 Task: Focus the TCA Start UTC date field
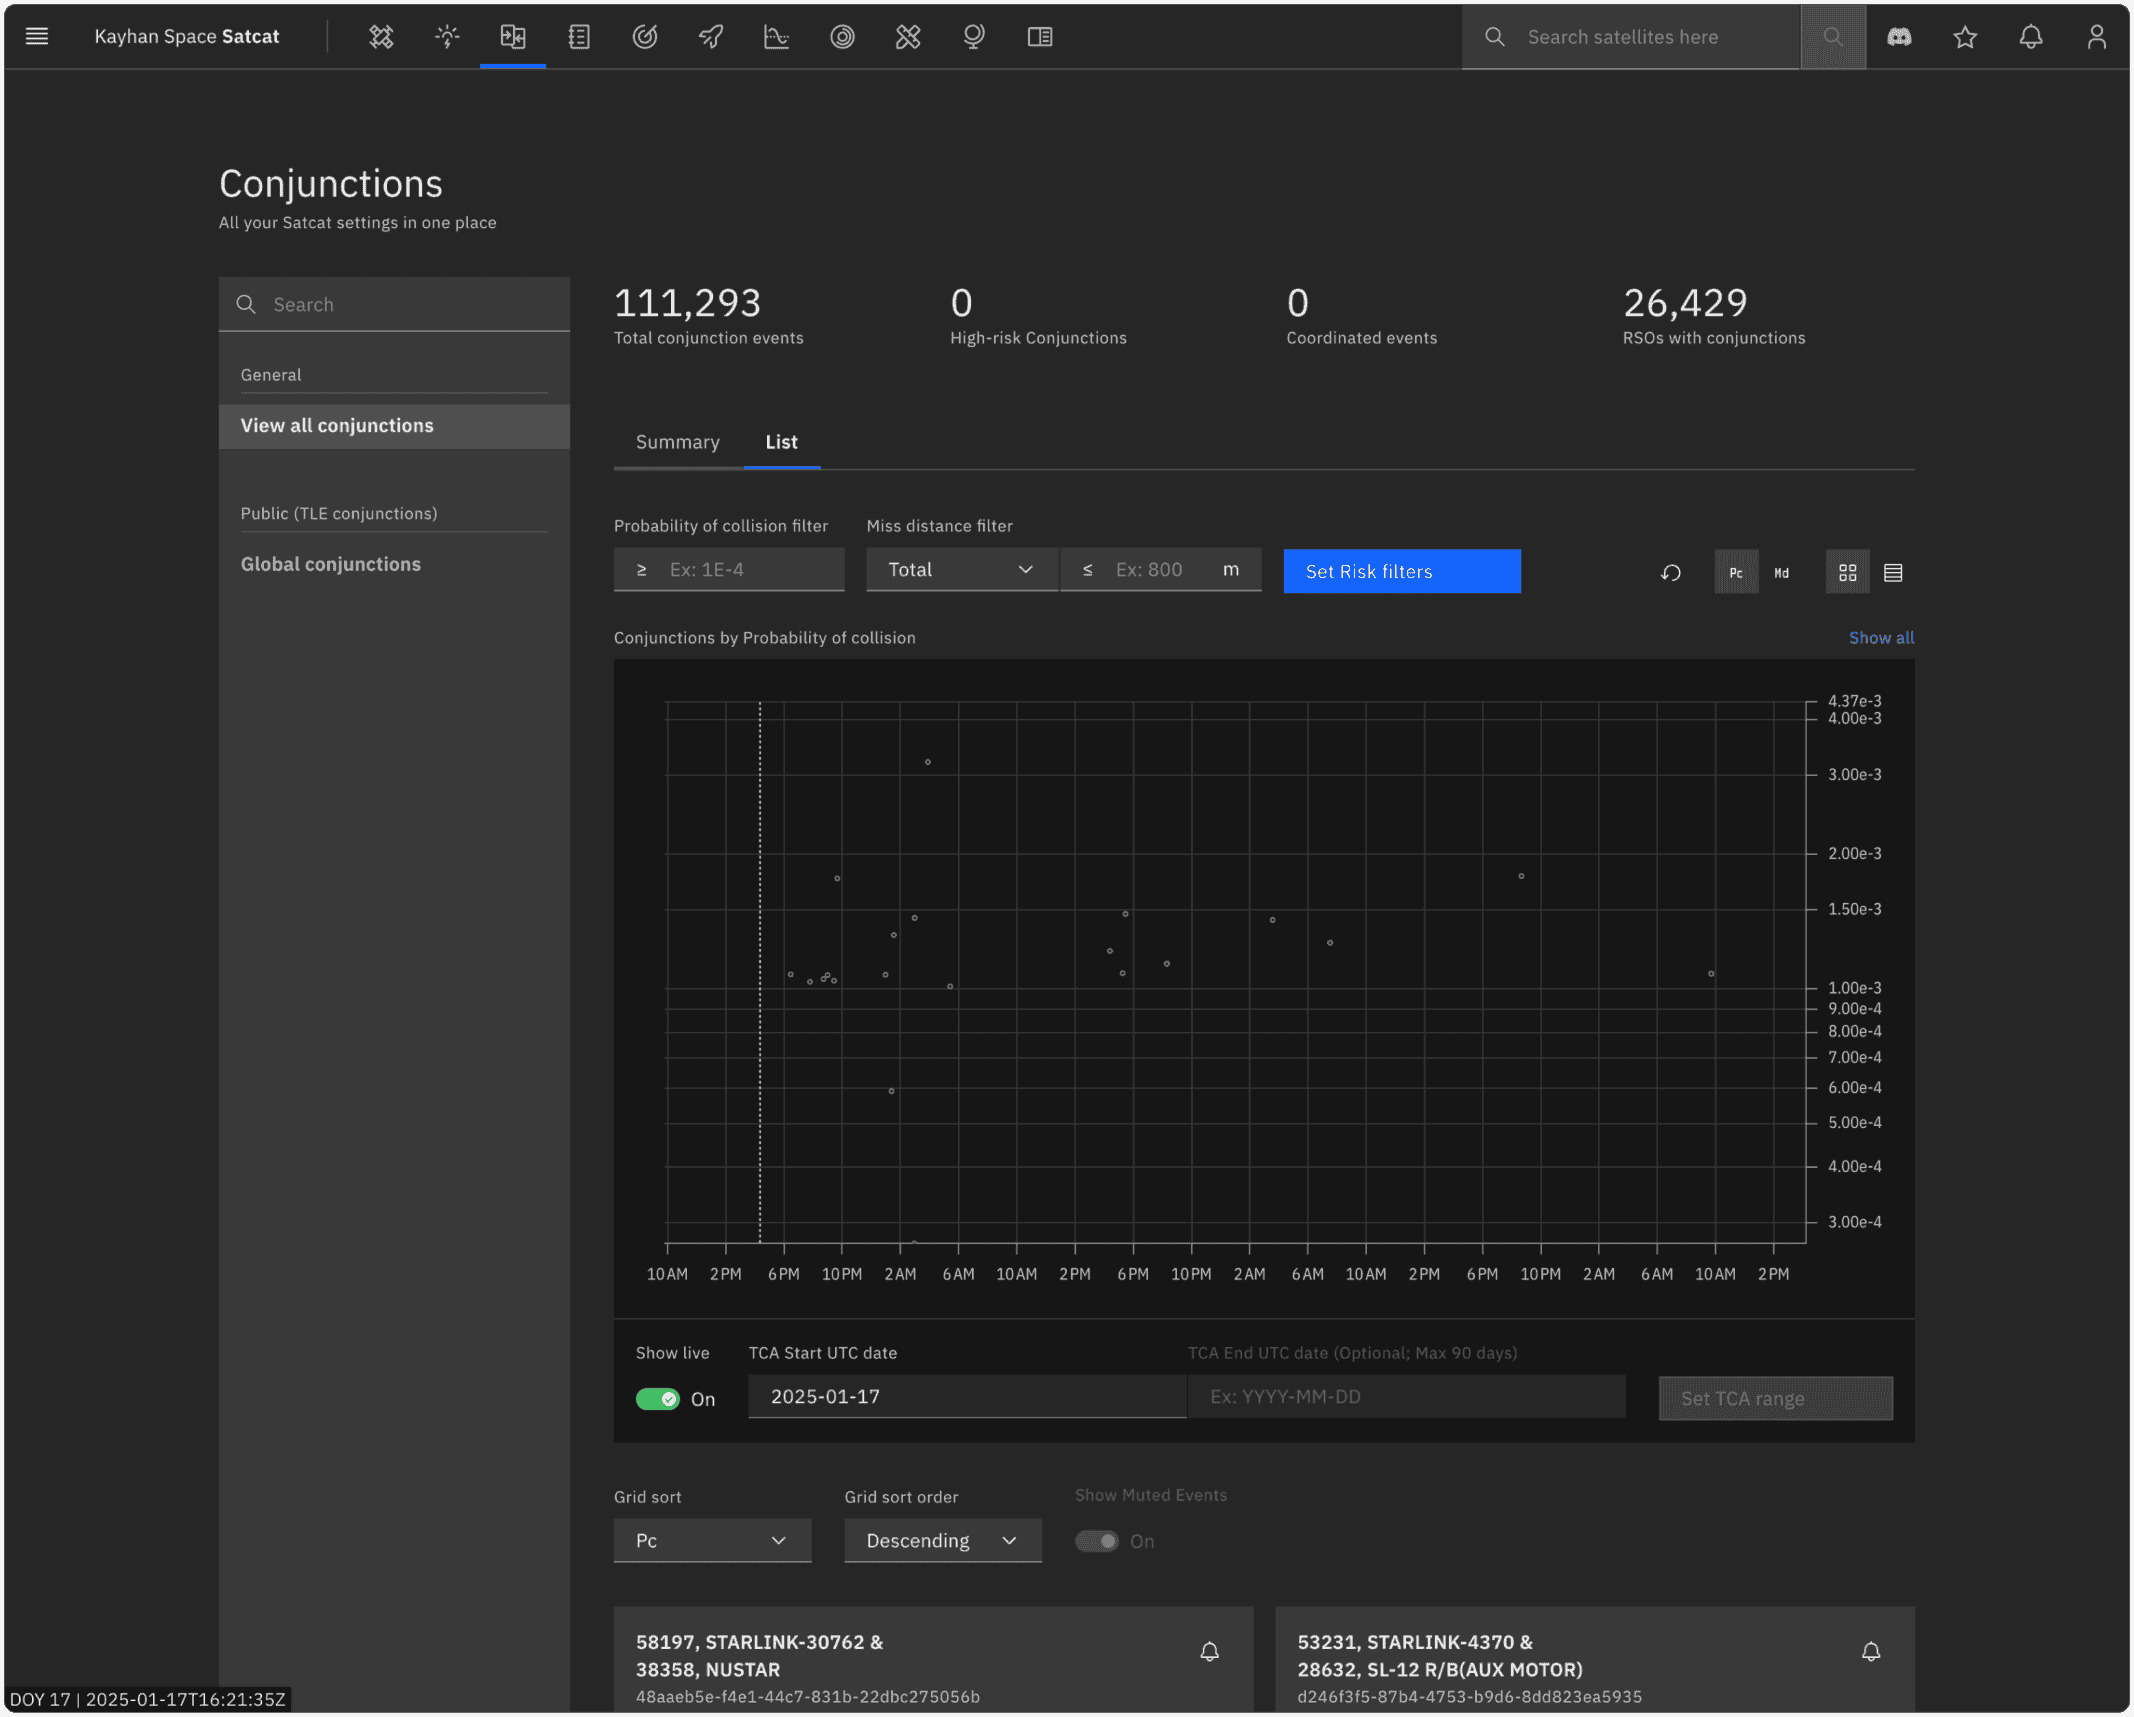[967, 1396]
